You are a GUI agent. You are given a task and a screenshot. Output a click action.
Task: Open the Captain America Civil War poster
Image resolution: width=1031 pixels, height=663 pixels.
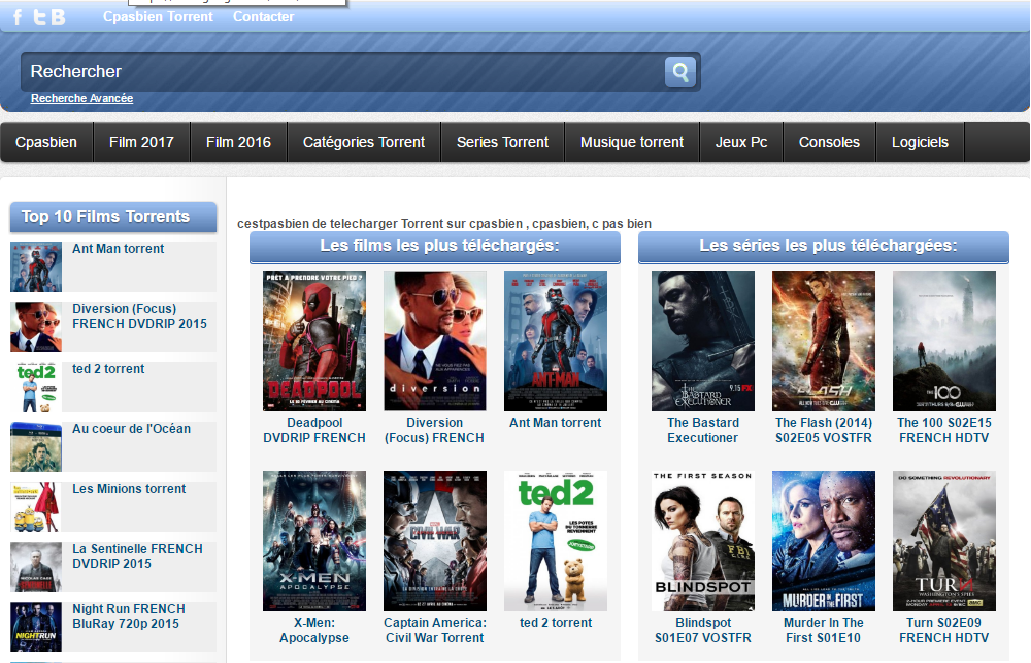[x=435, y=540]
